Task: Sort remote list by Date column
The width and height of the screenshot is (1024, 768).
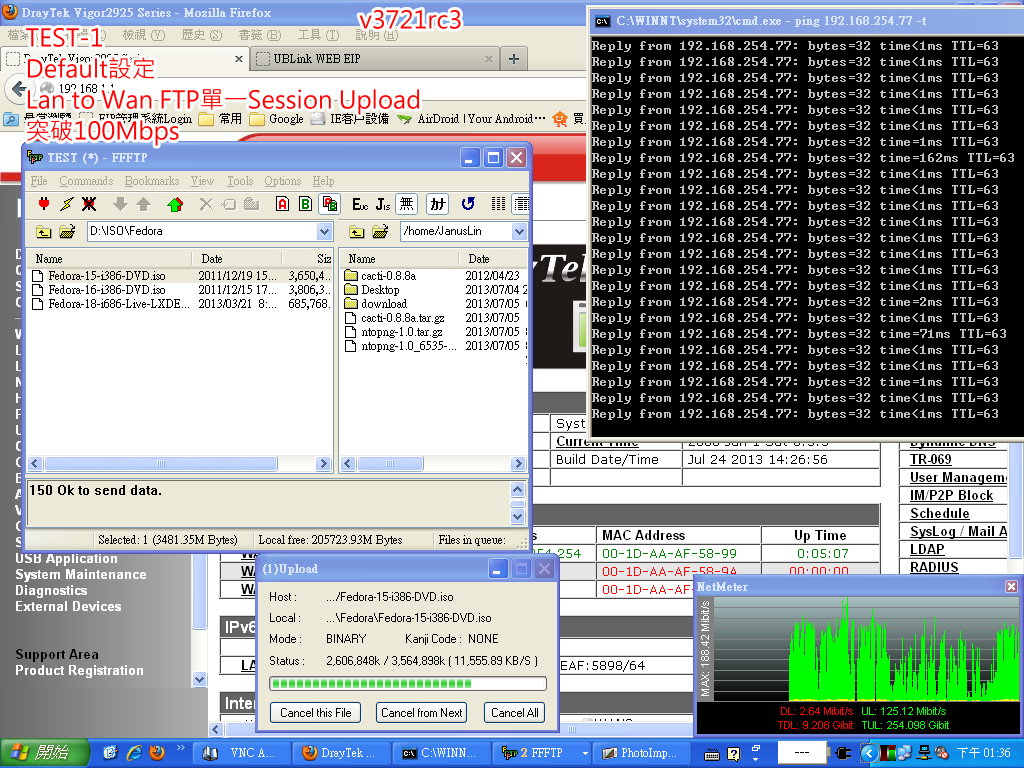Action: click(x=493, y=259)
